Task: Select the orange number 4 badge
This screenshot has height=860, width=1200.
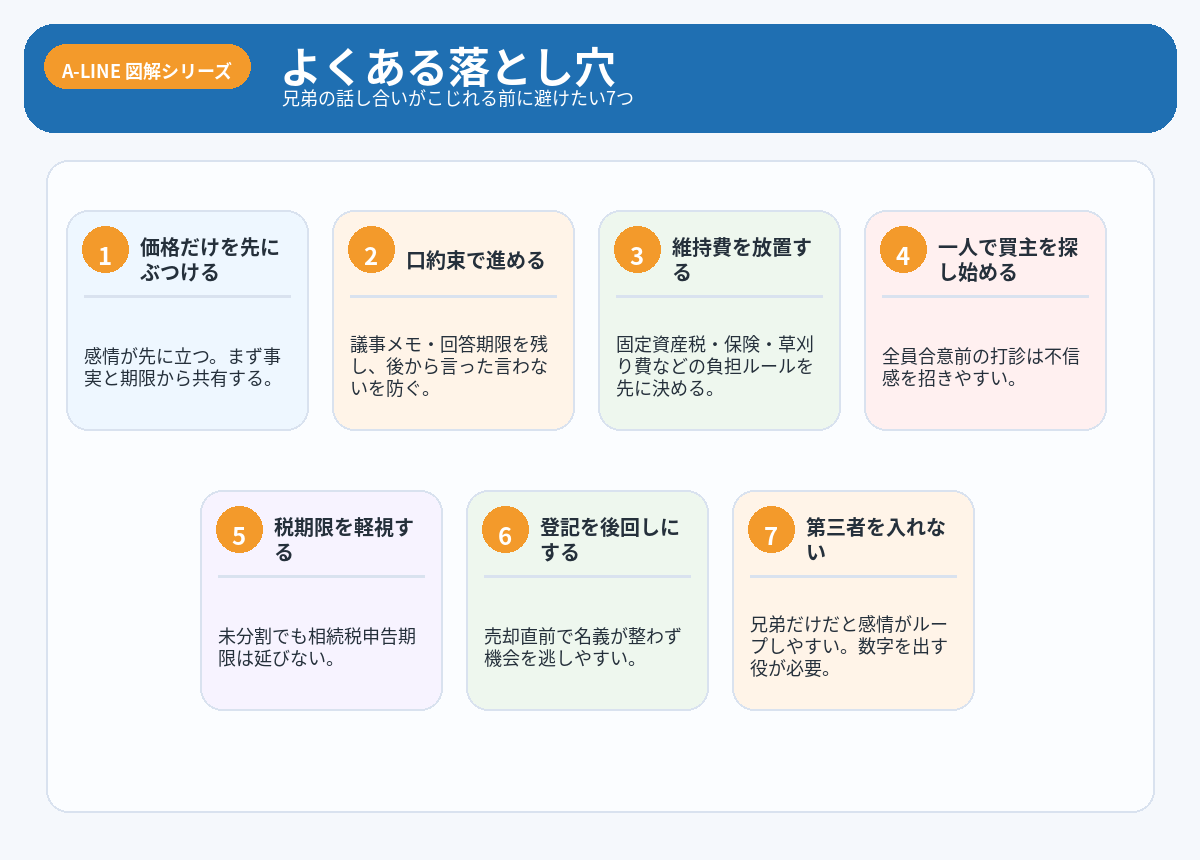Action: [903, 254]
